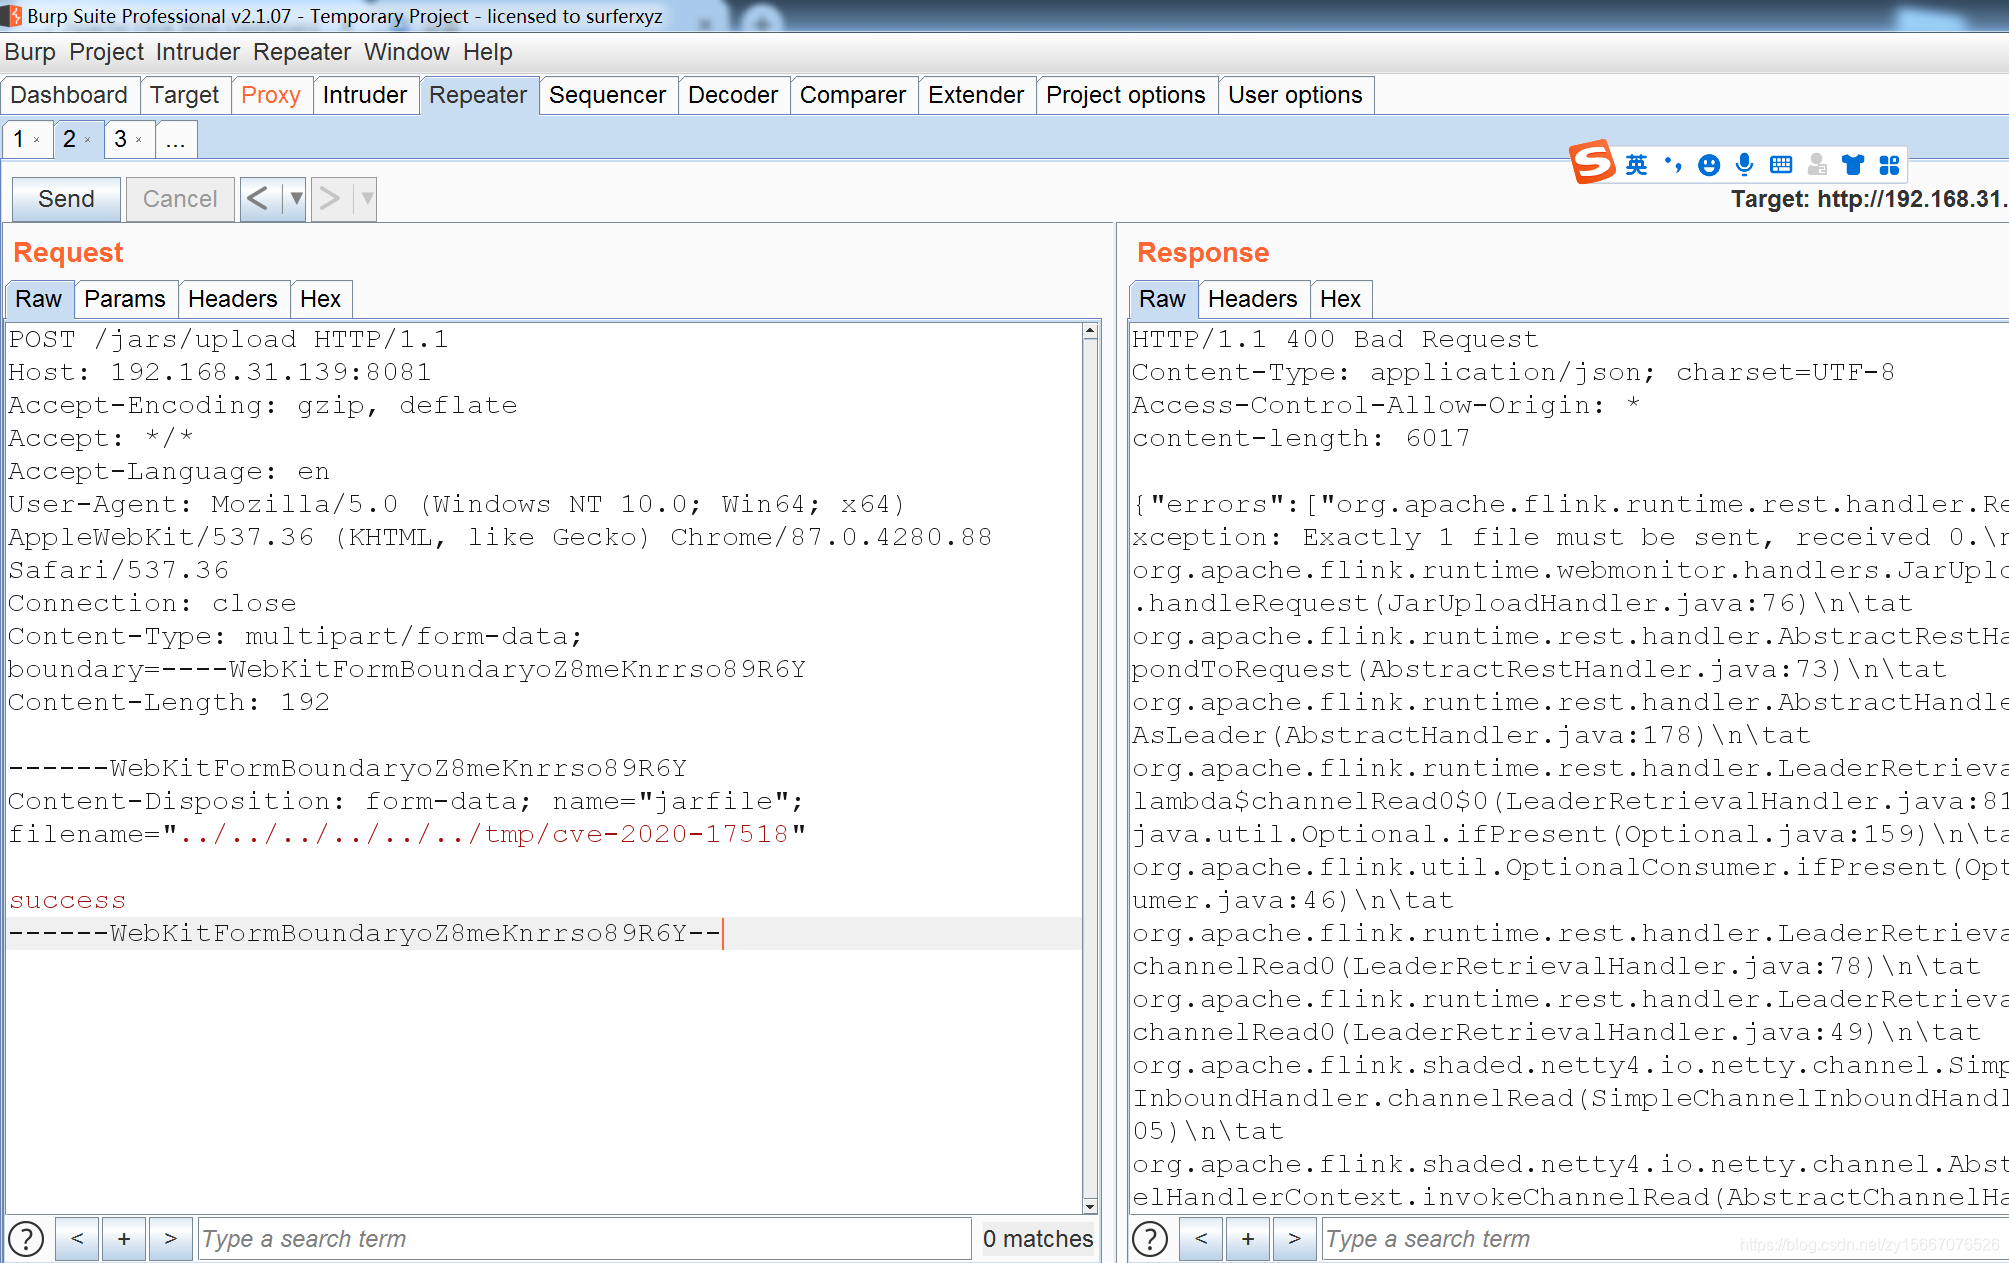Screen dimensions: 2009x1263
Task: Close Repeater tab 3
Action: tap(139, 140)
